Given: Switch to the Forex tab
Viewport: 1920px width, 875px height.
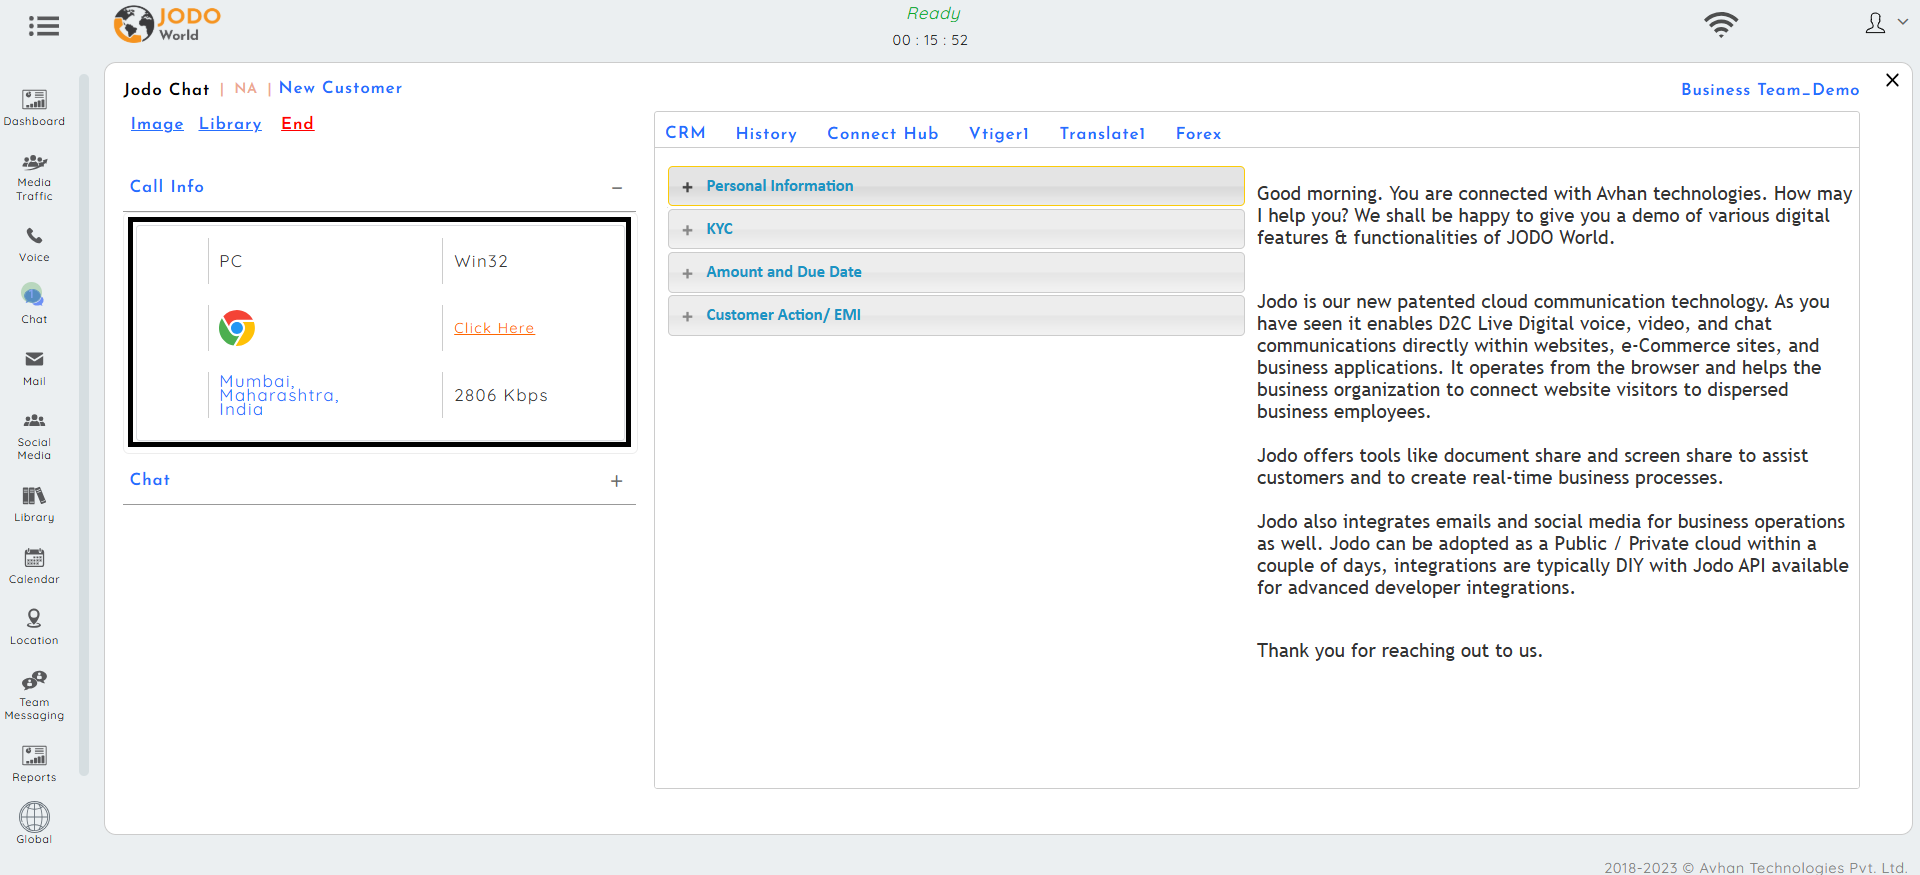Looking at the screenshot, I should [x=1199, y=134].
